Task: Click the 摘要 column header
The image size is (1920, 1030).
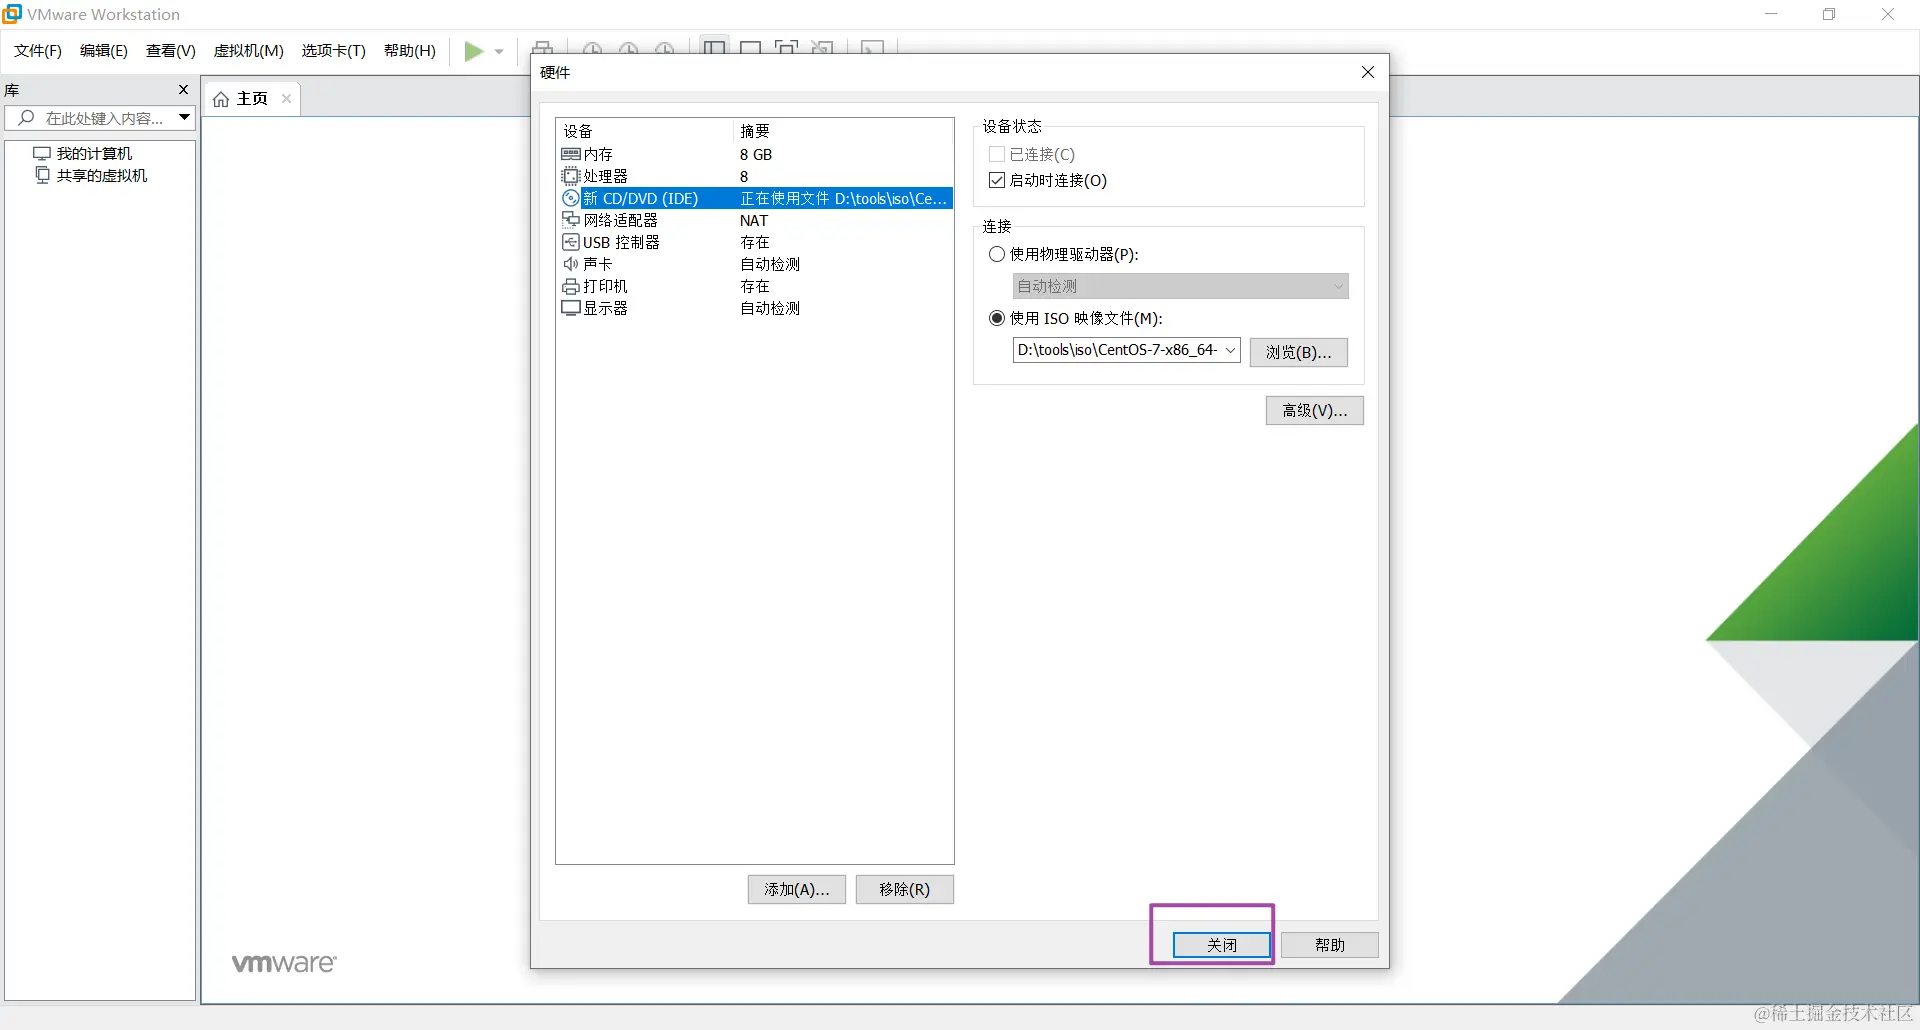Action: click(x=755, y=131)
